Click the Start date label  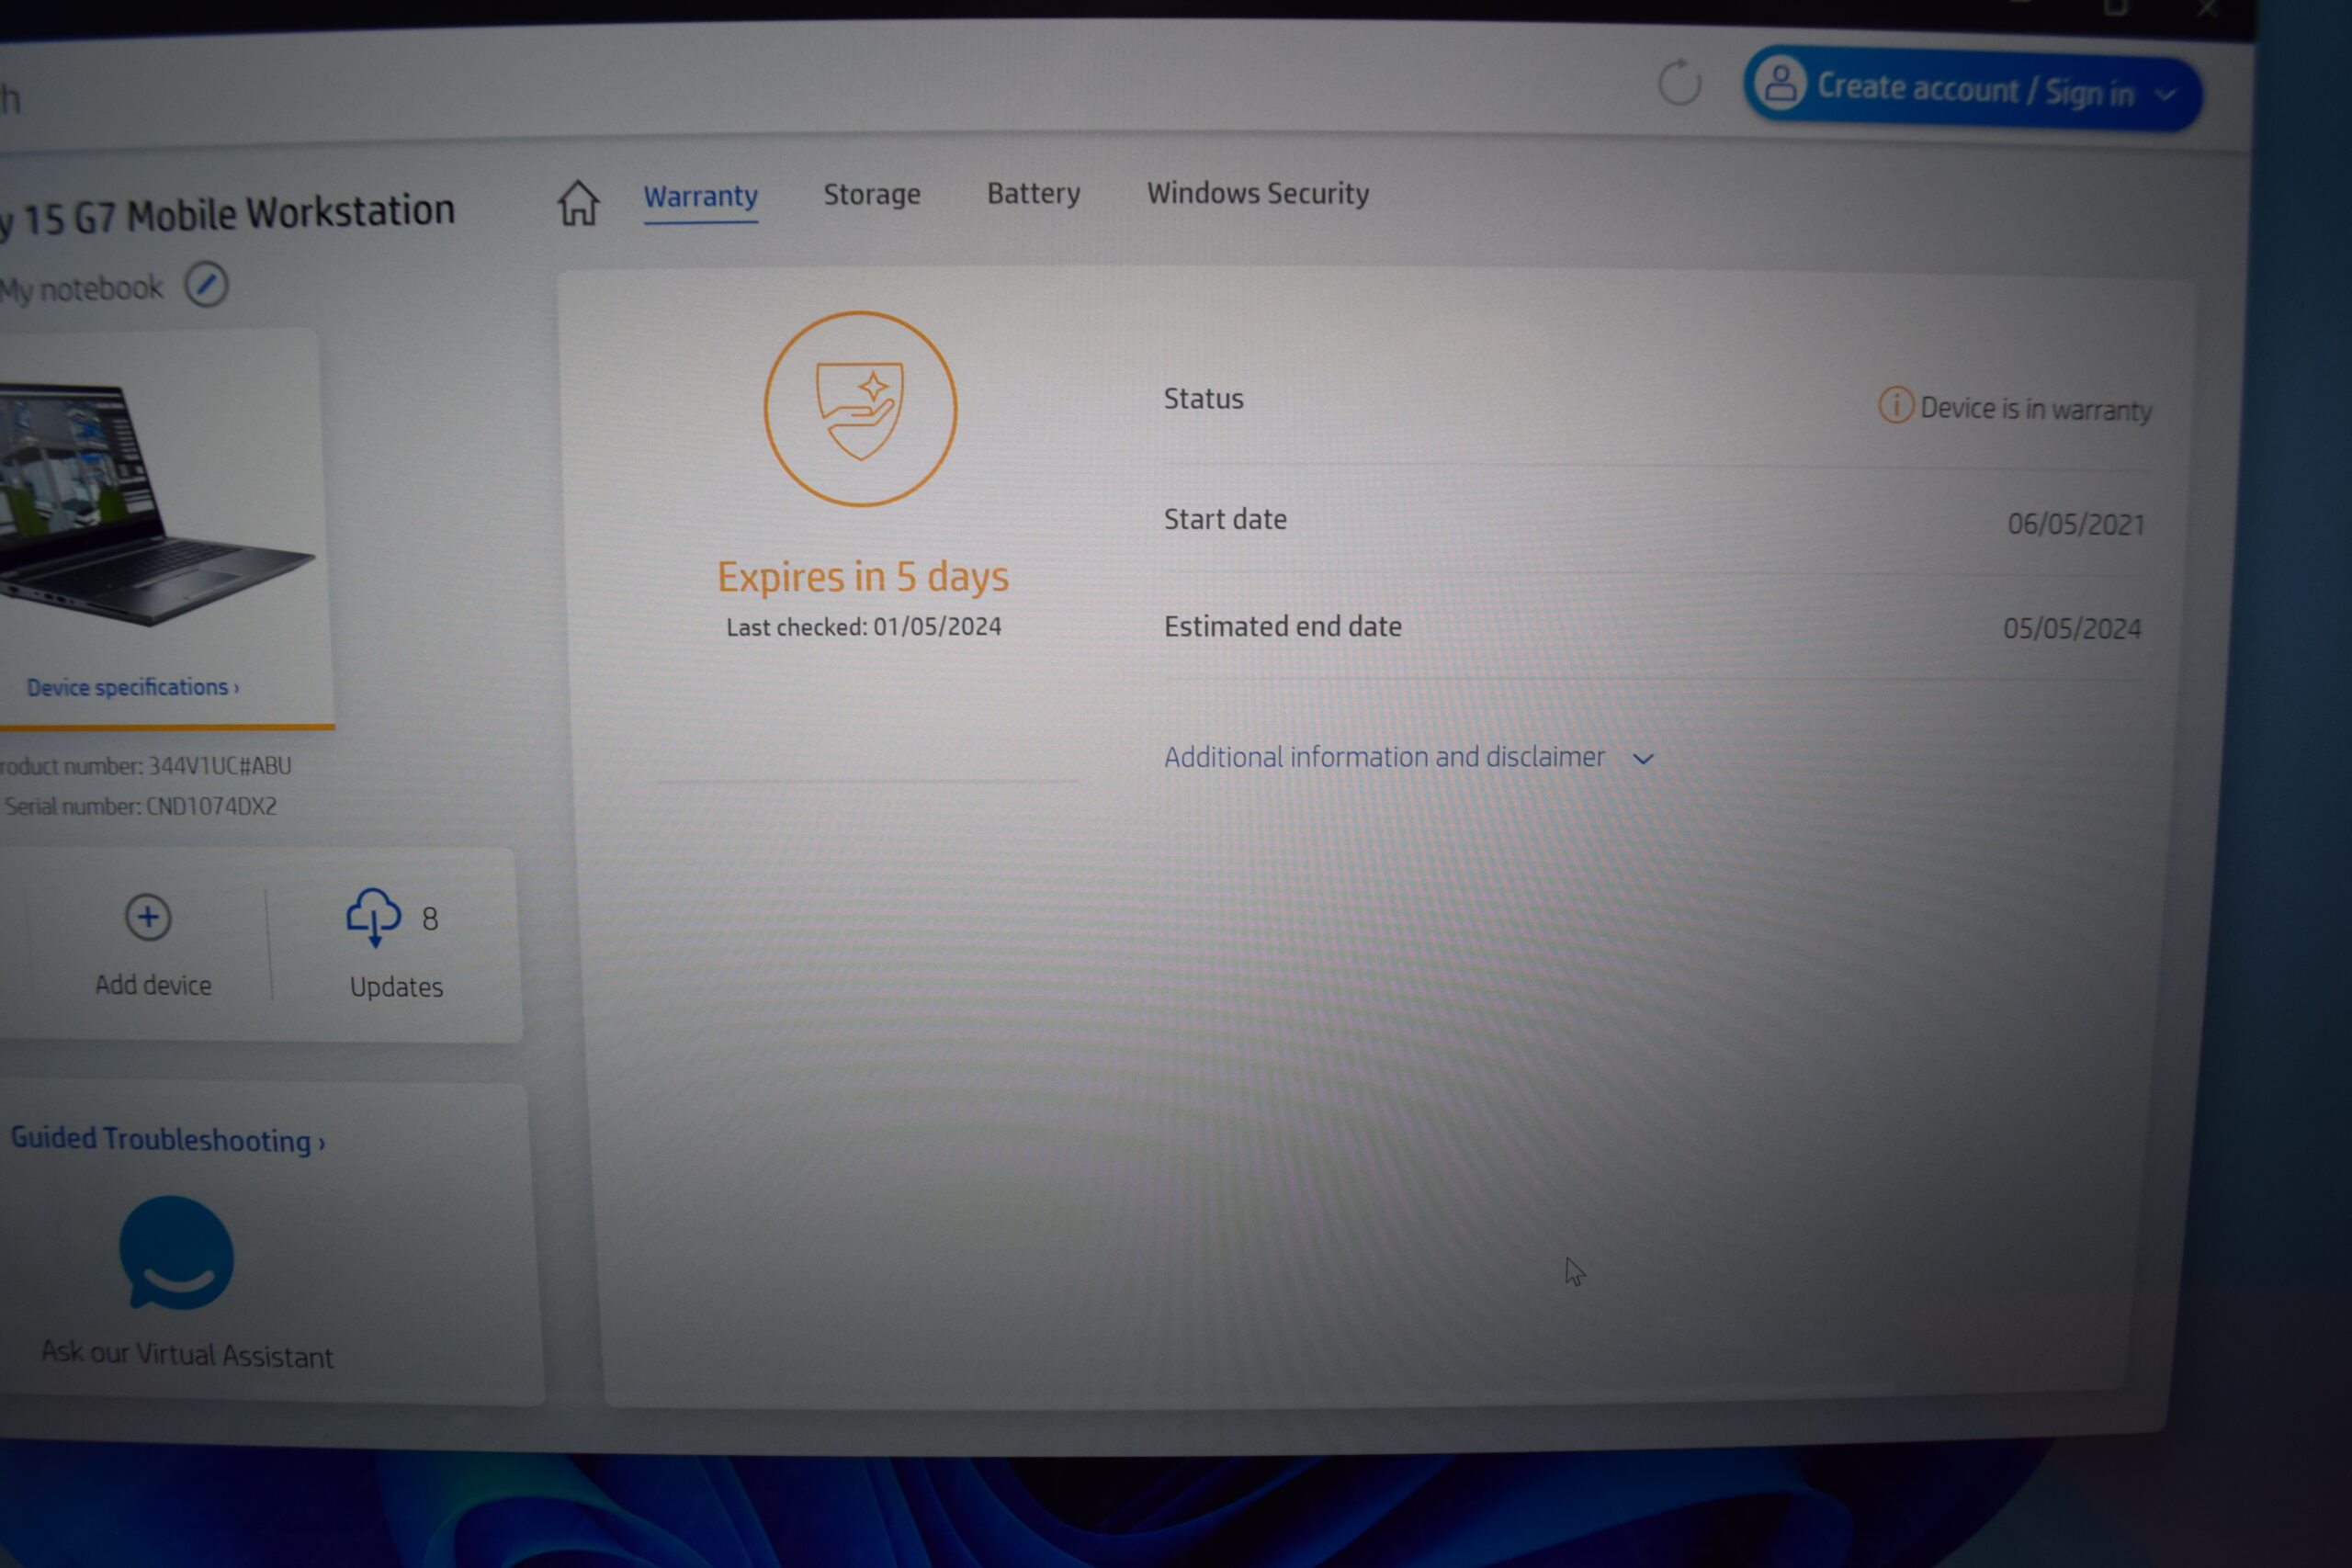(x=1225, y=519)
